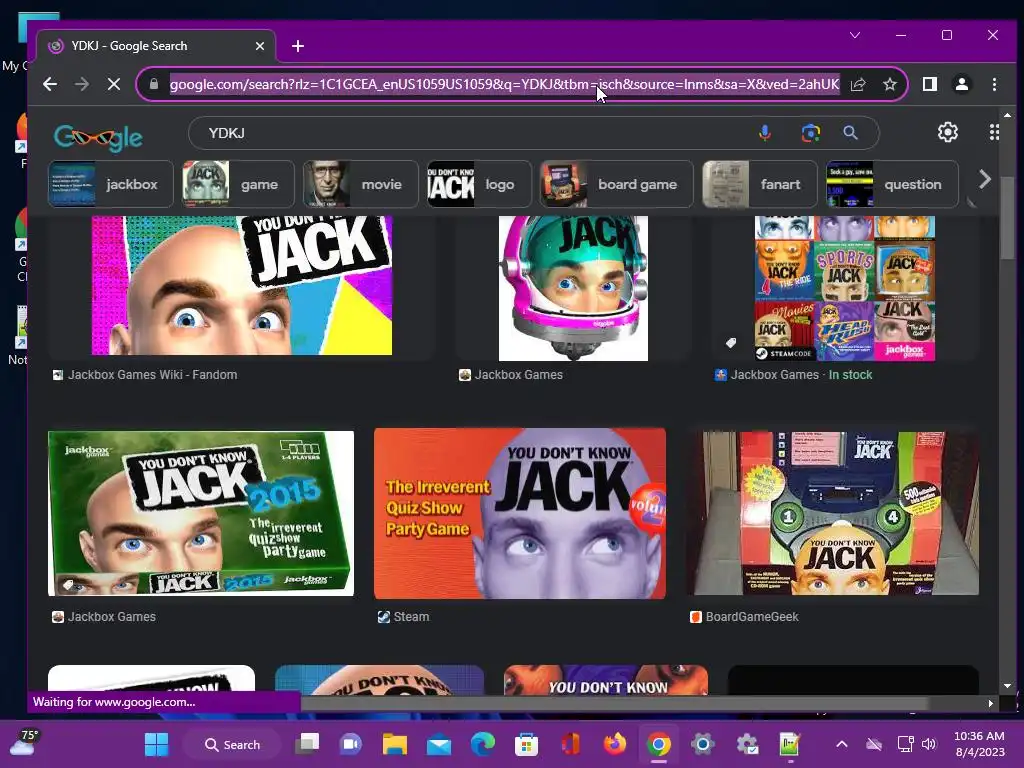1024x768 pixels.
Task: Filter images by question chip
Action: (892, 184)
